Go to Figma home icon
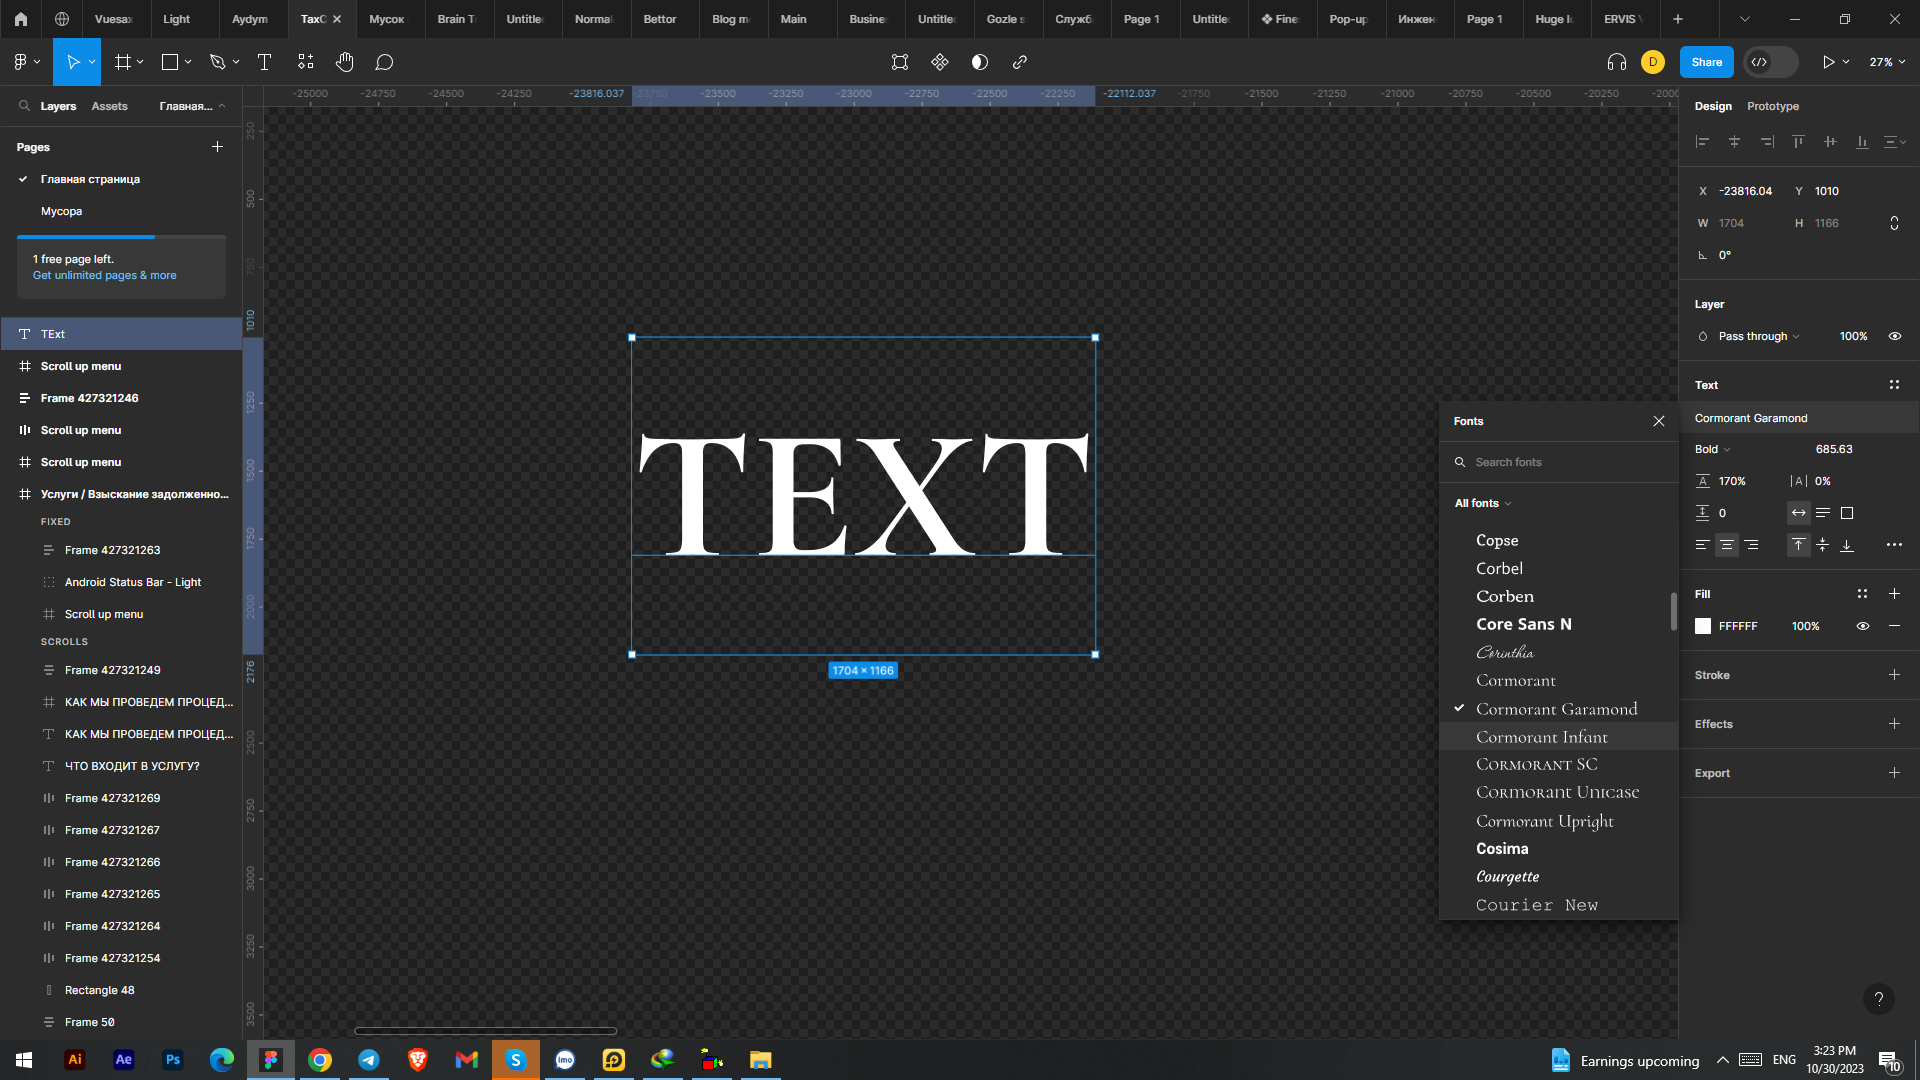 (x=21, y=19)
